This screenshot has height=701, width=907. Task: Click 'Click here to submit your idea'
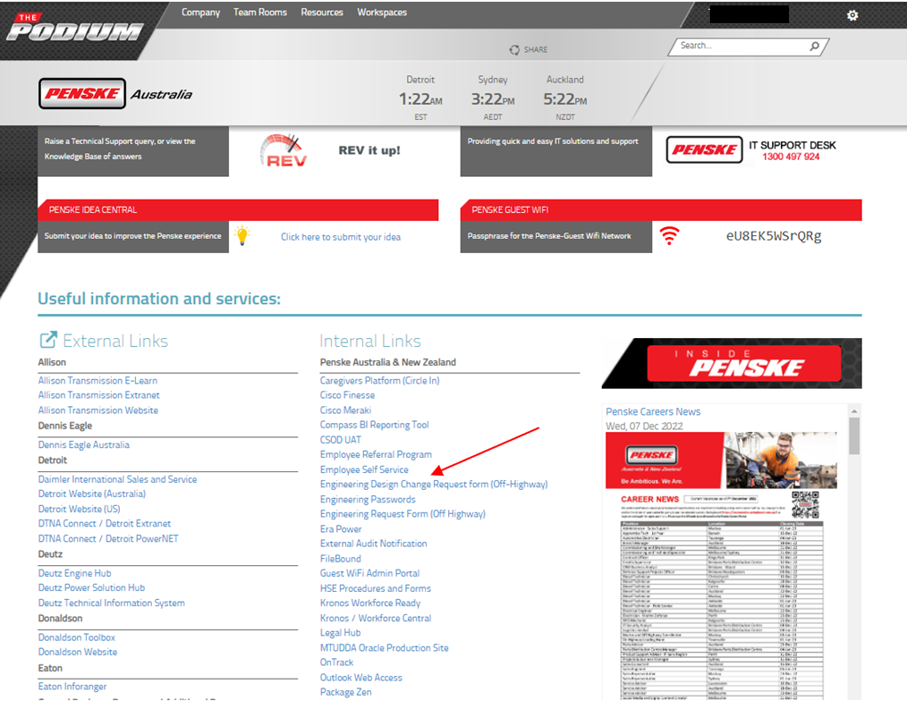click(x=341, y=237)
